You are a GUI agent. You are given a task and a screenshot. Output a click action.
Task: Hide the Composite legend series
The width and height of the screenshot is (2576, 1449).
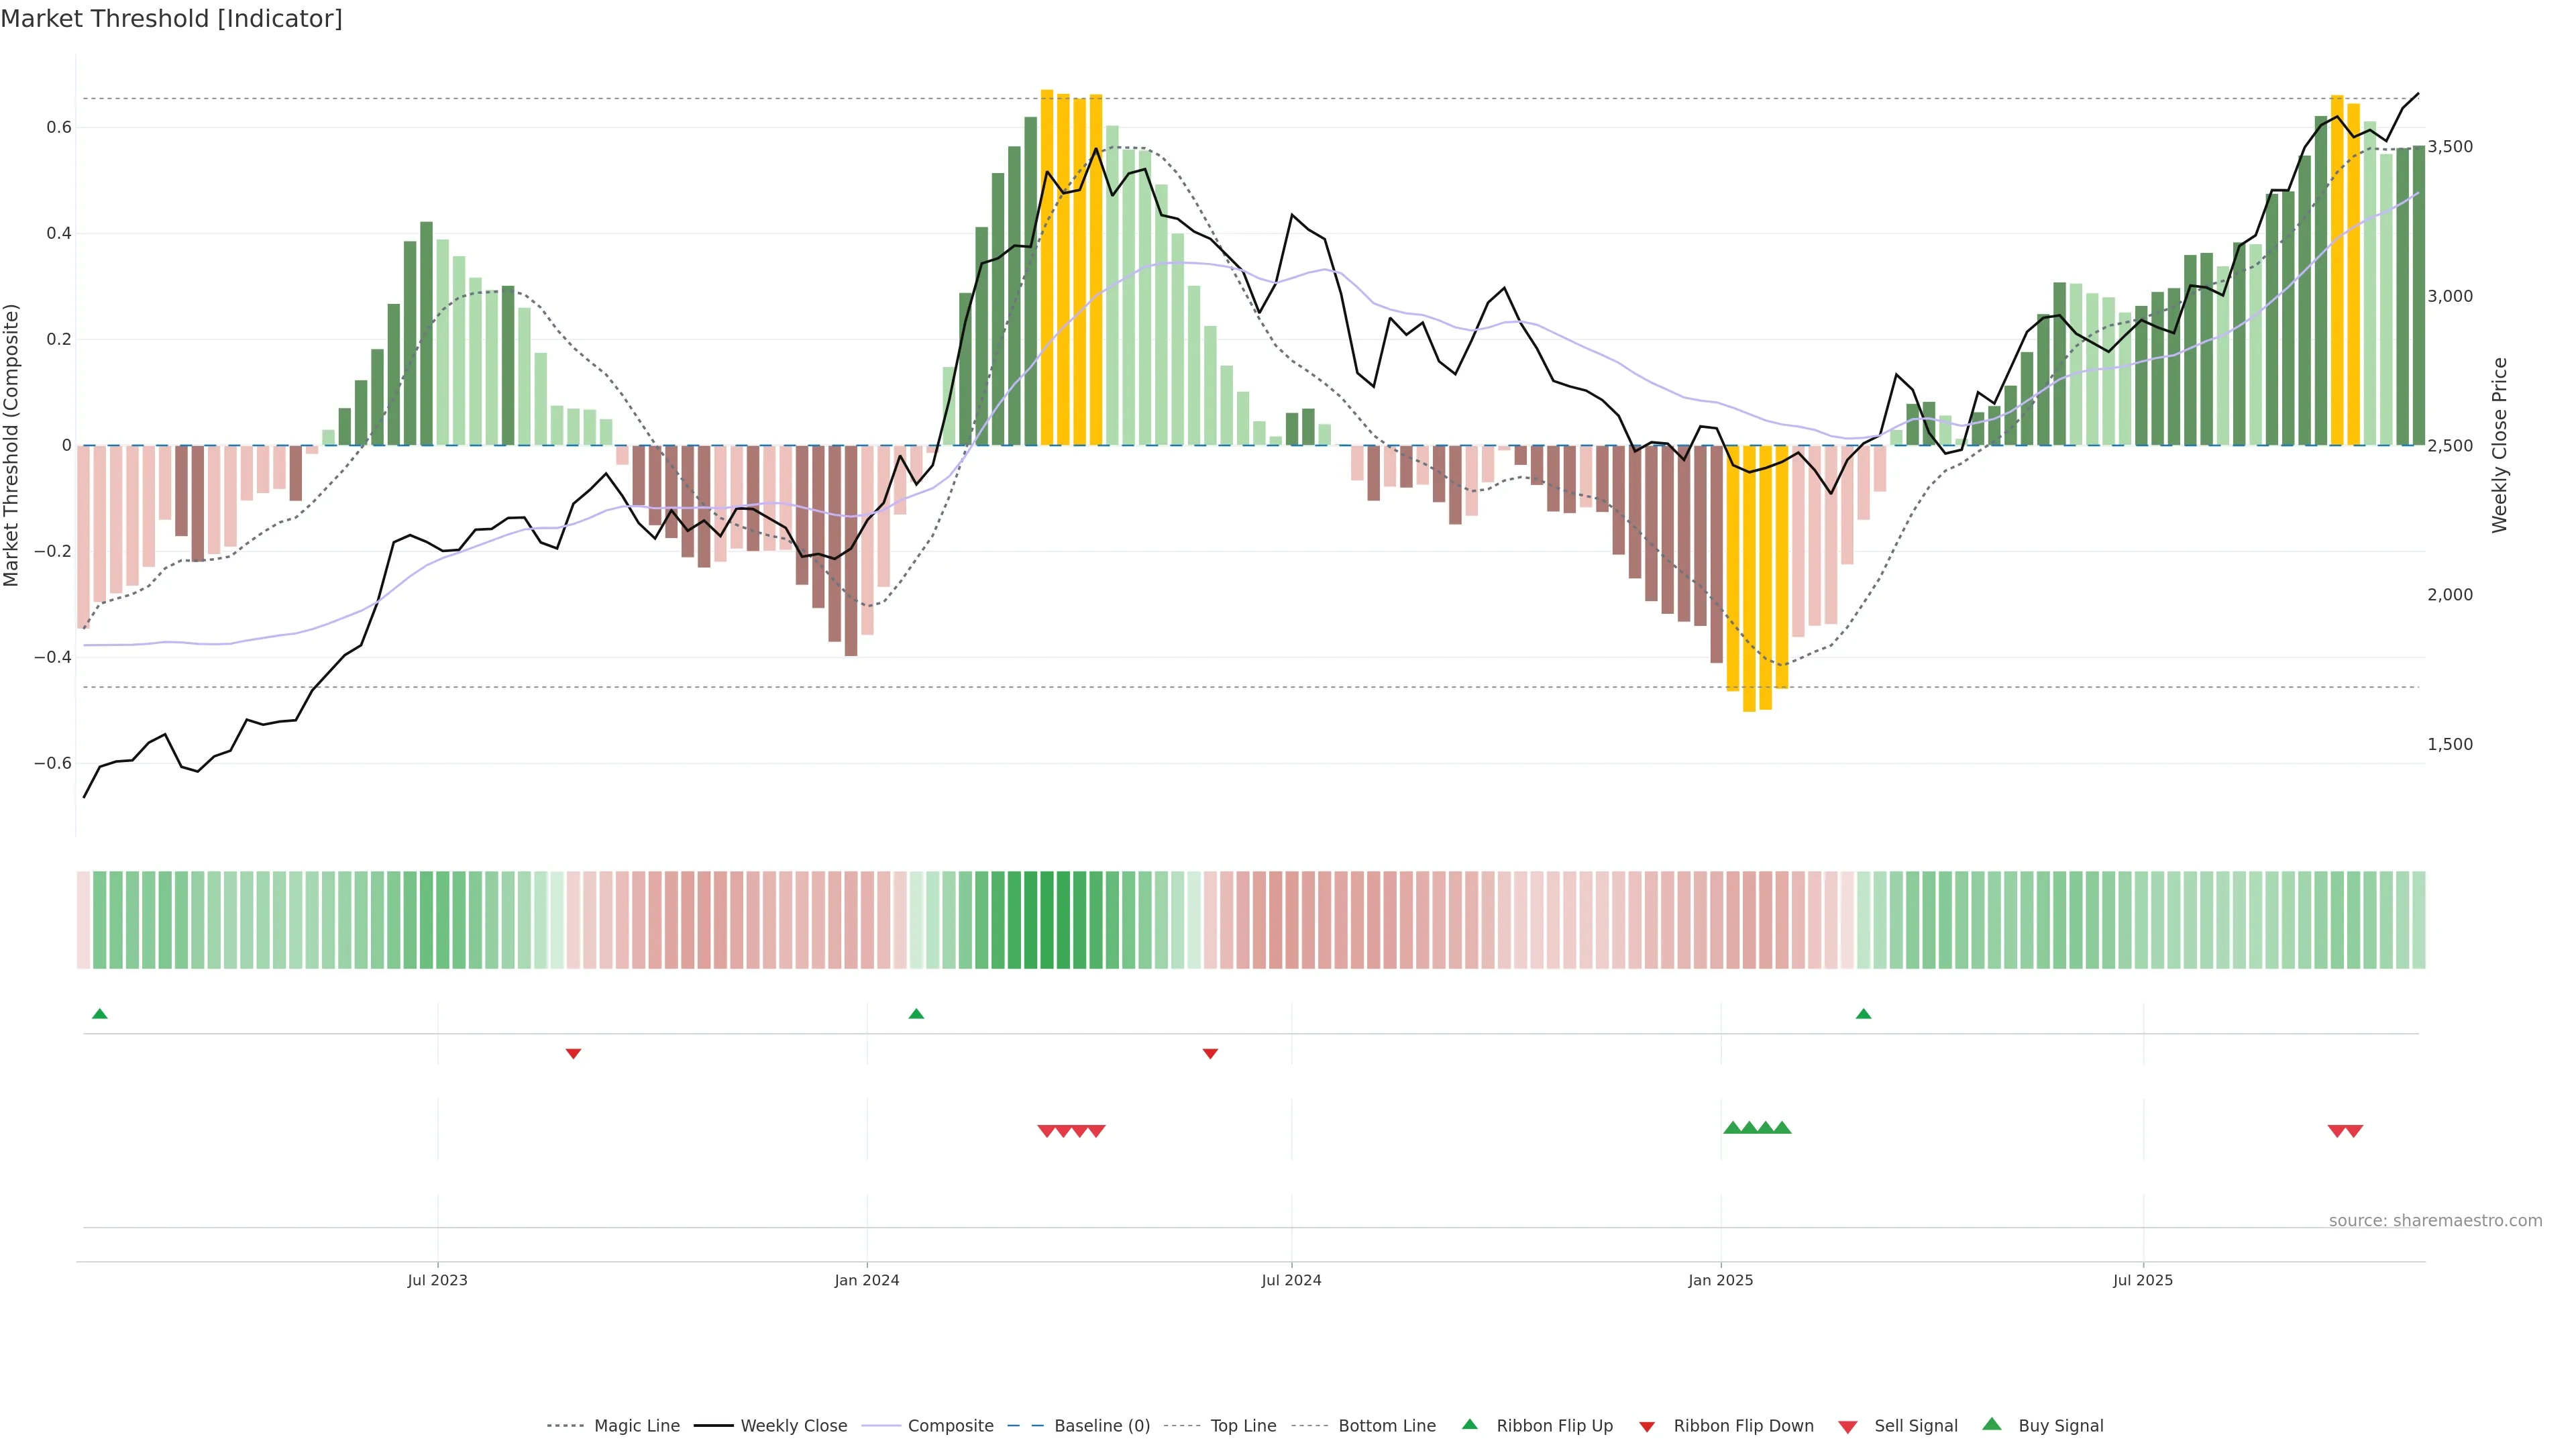[x=950, y=1426]
